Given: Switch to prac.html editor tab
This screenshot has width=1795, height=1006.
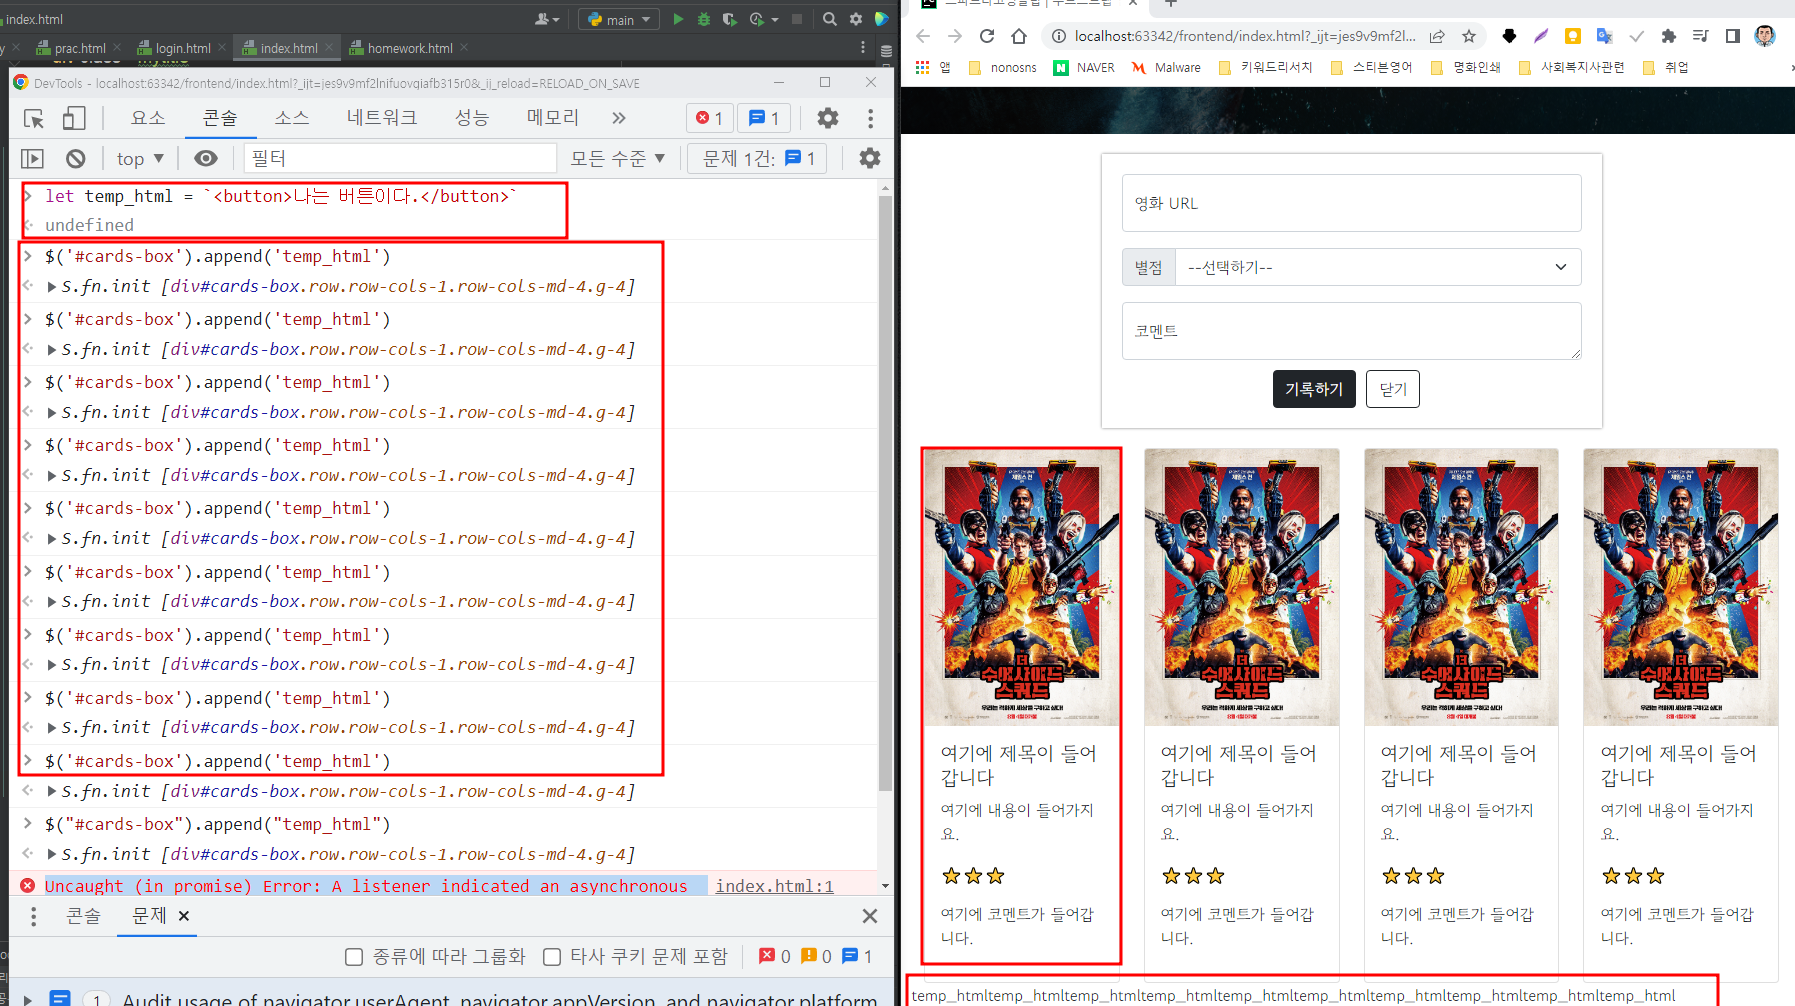Looking at the screenshot, I should (78, 48).
